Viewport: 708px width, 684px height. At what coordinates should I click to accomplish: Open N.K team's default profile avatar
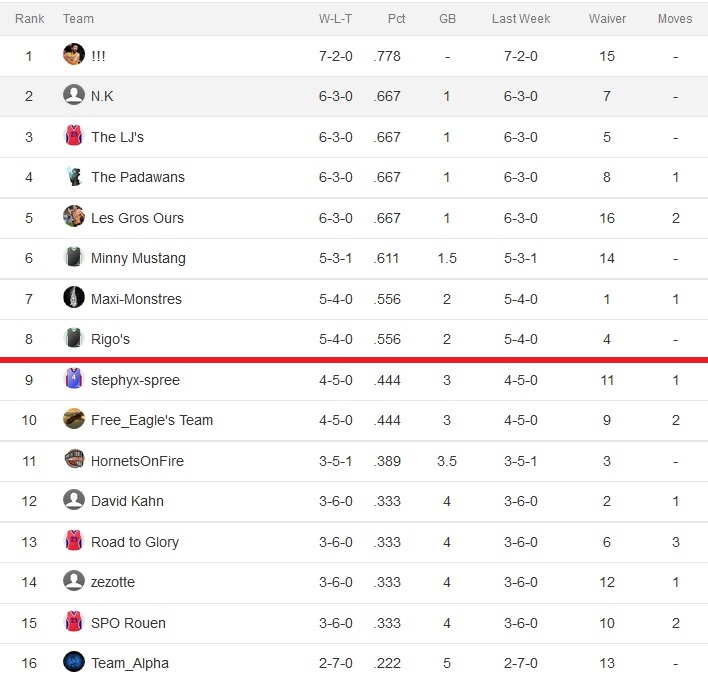(74, 95)
